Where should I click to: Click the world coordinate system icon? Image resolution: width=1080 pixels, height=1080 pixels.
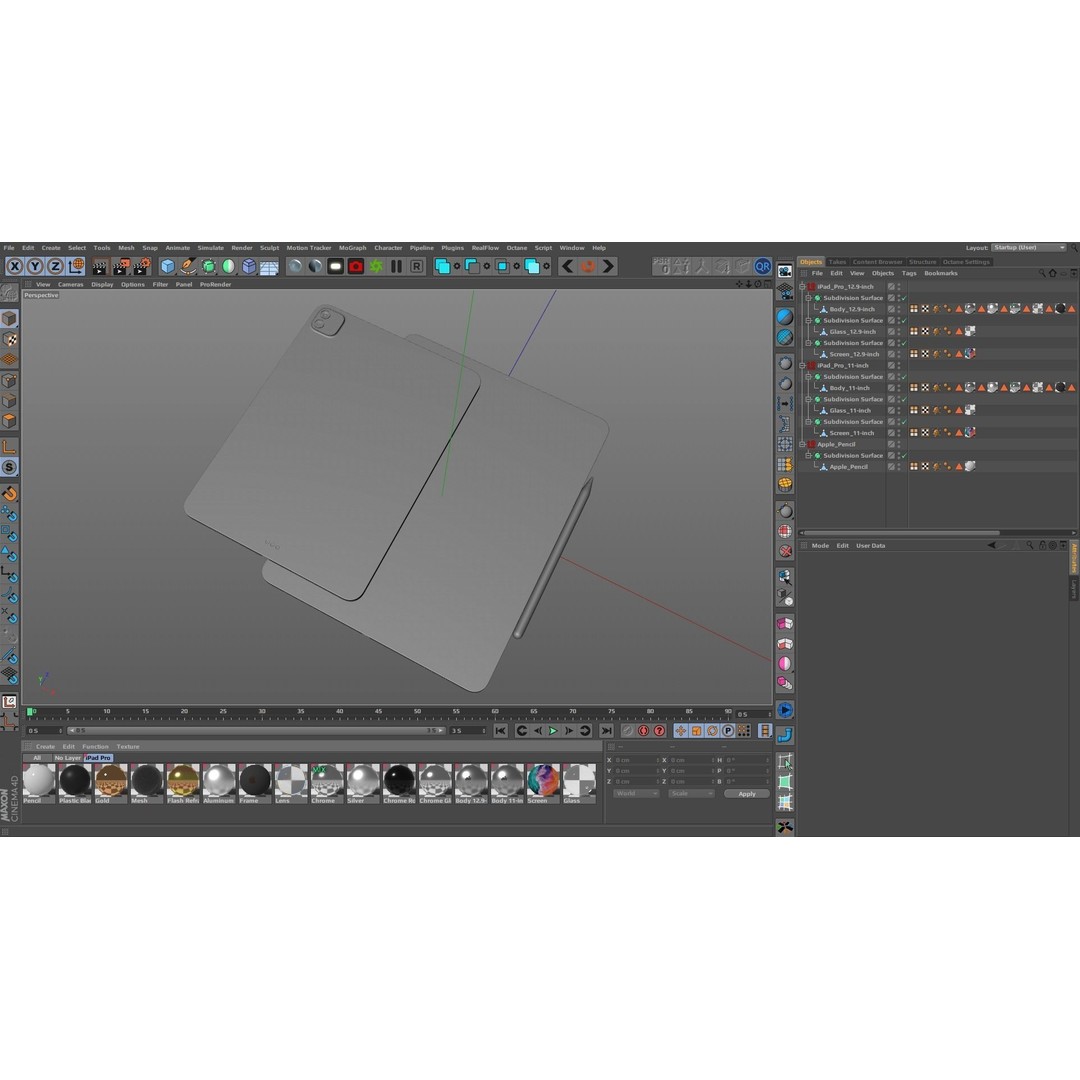[x=76, y=267]
